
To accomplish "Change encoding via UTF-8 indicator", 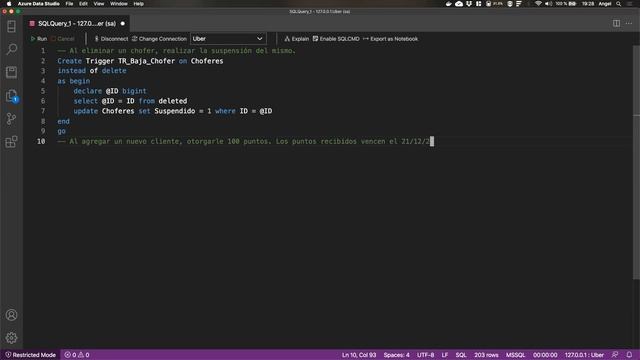I will [425, 355].
